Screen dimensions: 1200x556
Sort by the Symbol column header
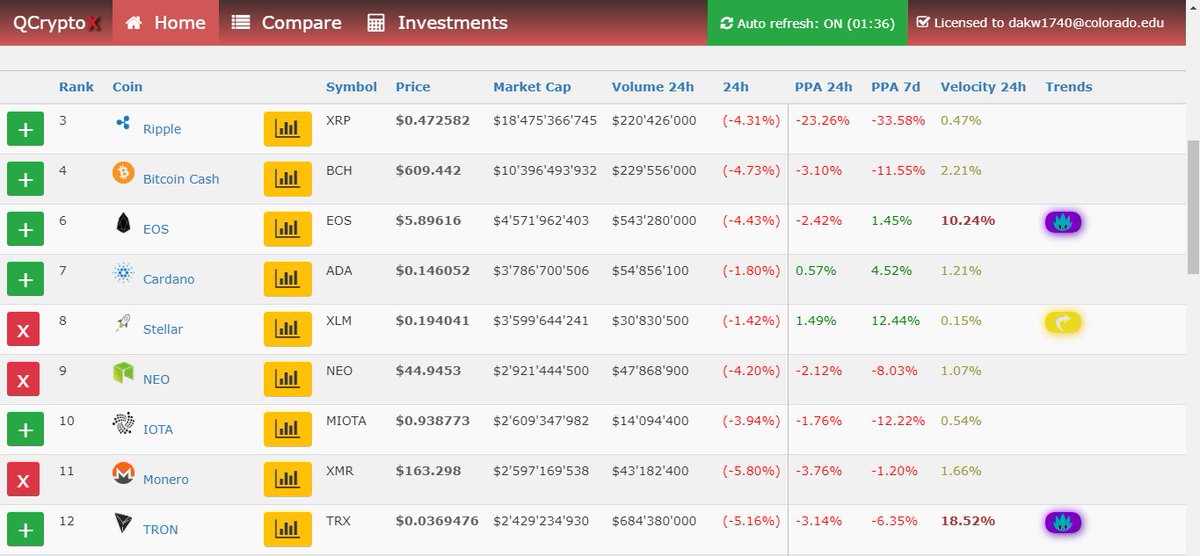pos(351,87)
